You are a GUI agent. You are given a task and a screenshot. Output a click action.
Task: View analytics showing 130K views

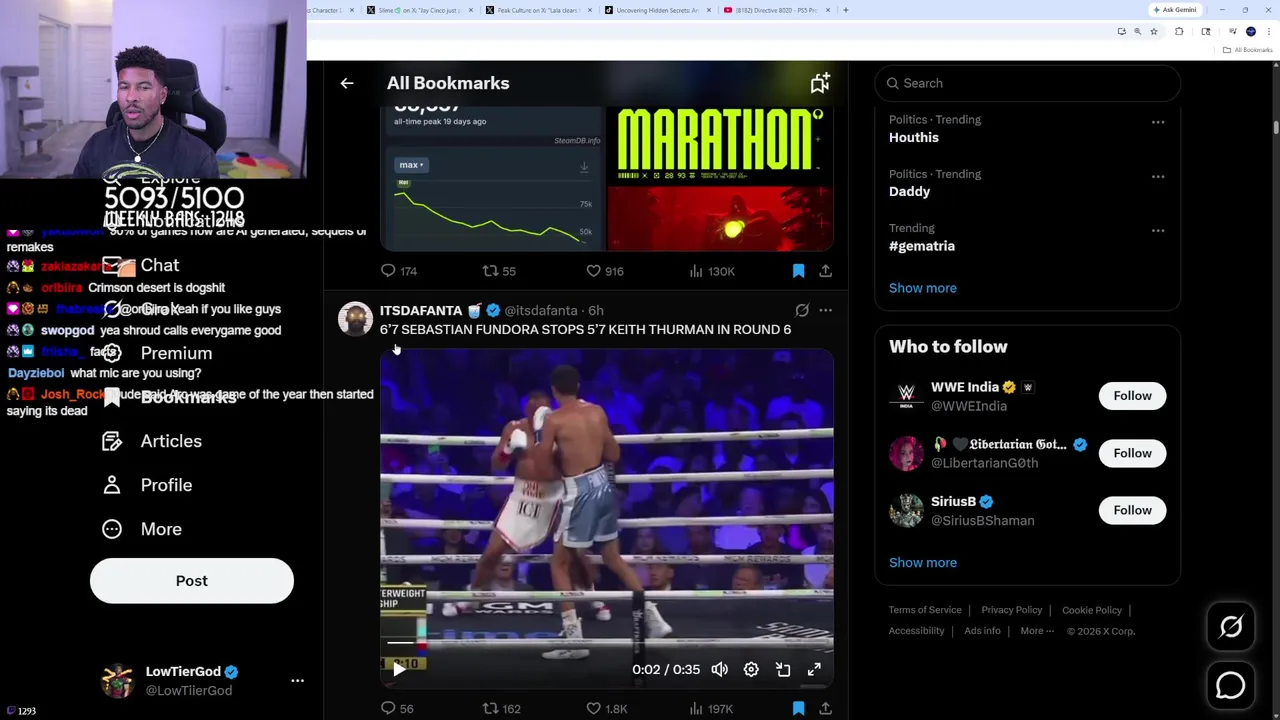711,271
